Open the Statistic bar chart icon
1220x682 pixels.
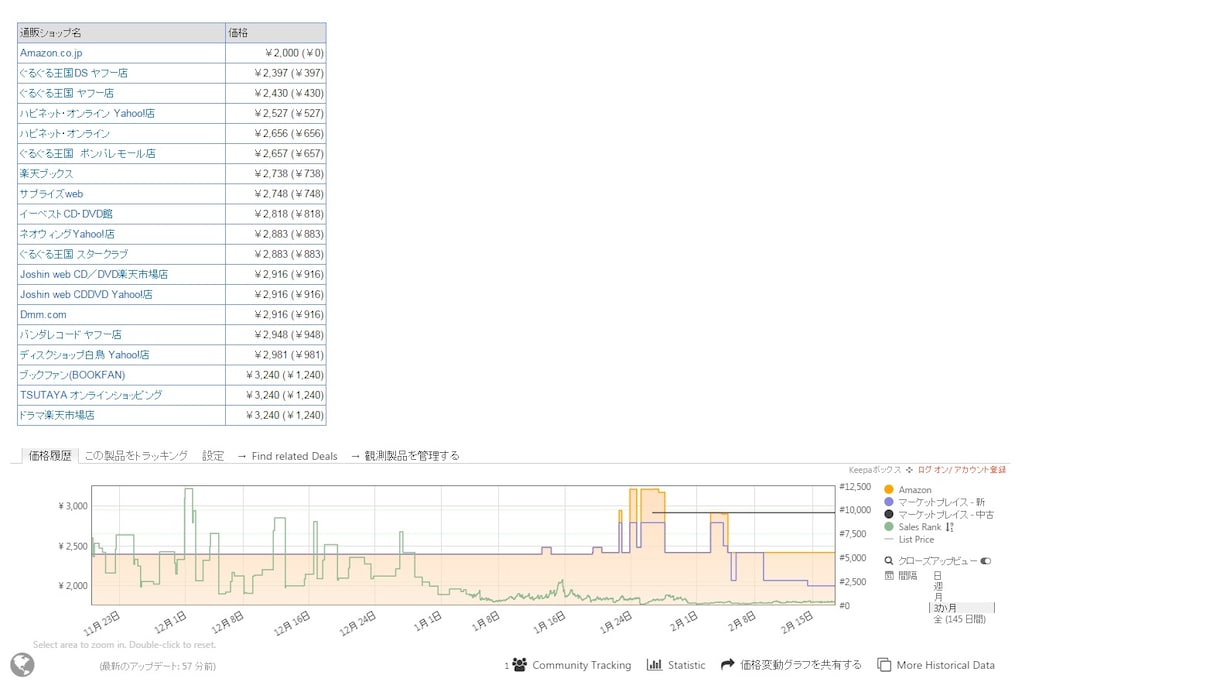pyautogui.click(x=655, y=665)
